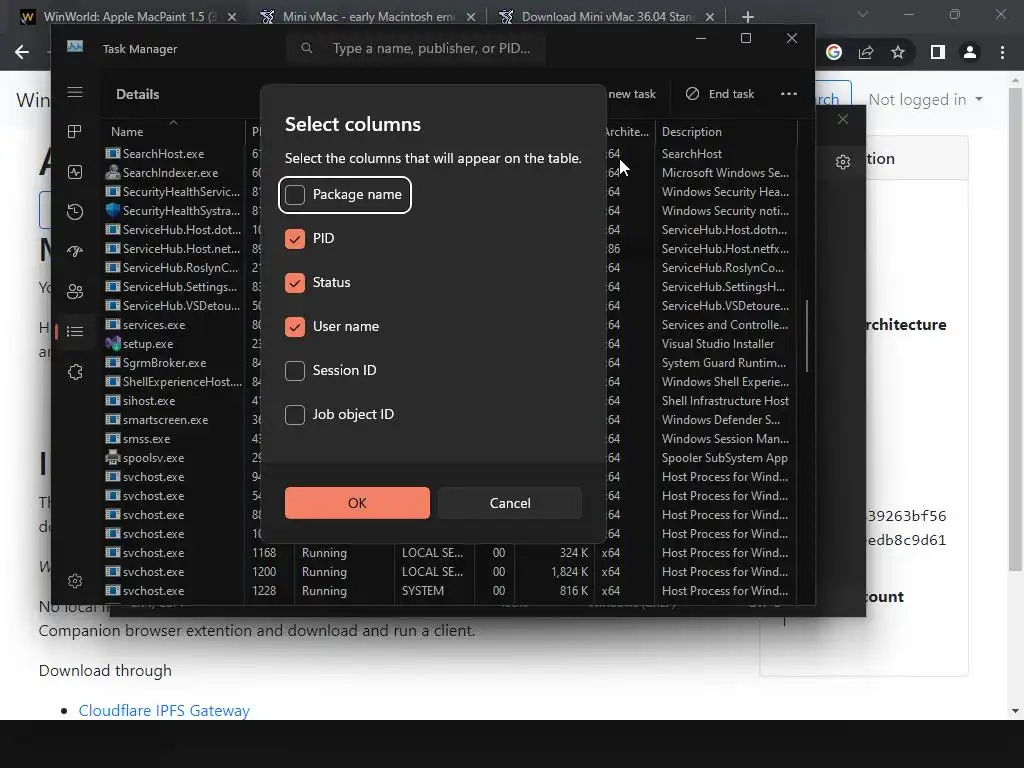Open App history page in sidebar

(x=75, y=212)
